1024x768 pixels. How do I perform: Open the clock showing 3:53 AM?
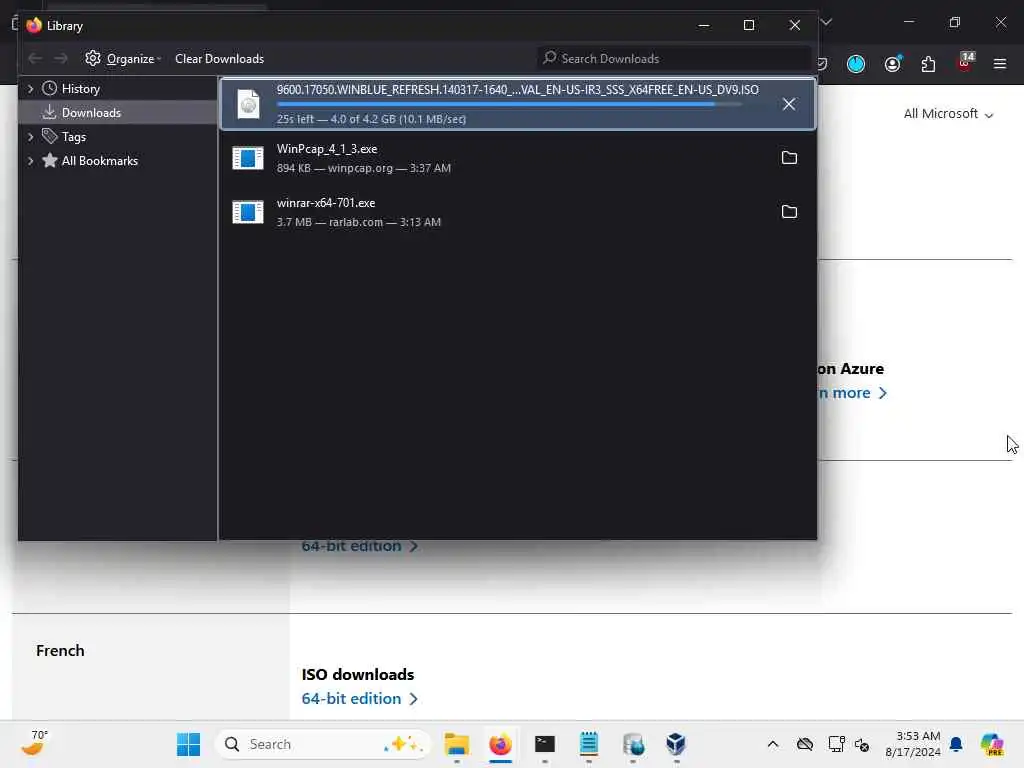(x=913, y=744)
